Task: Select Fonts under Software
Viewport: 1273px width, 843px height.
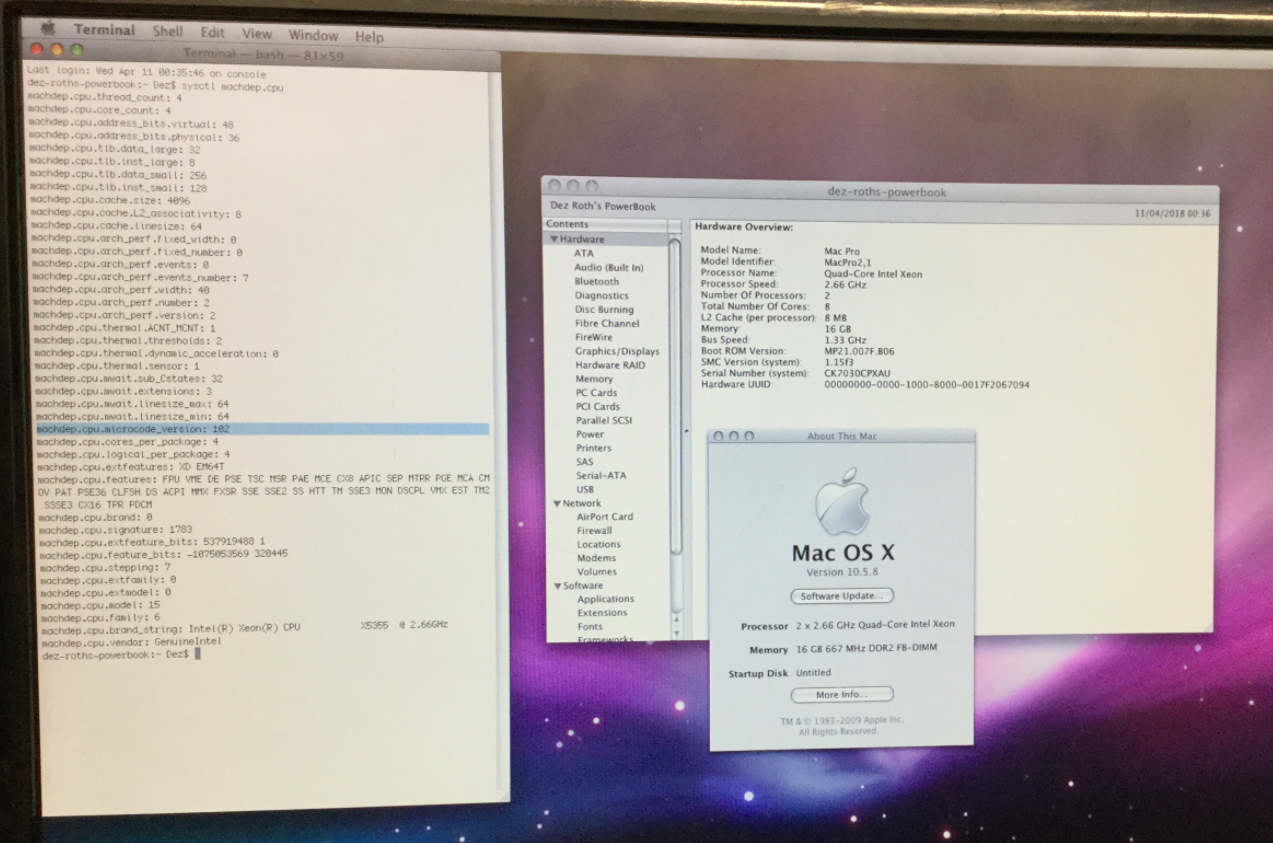Action: [590, 627]
